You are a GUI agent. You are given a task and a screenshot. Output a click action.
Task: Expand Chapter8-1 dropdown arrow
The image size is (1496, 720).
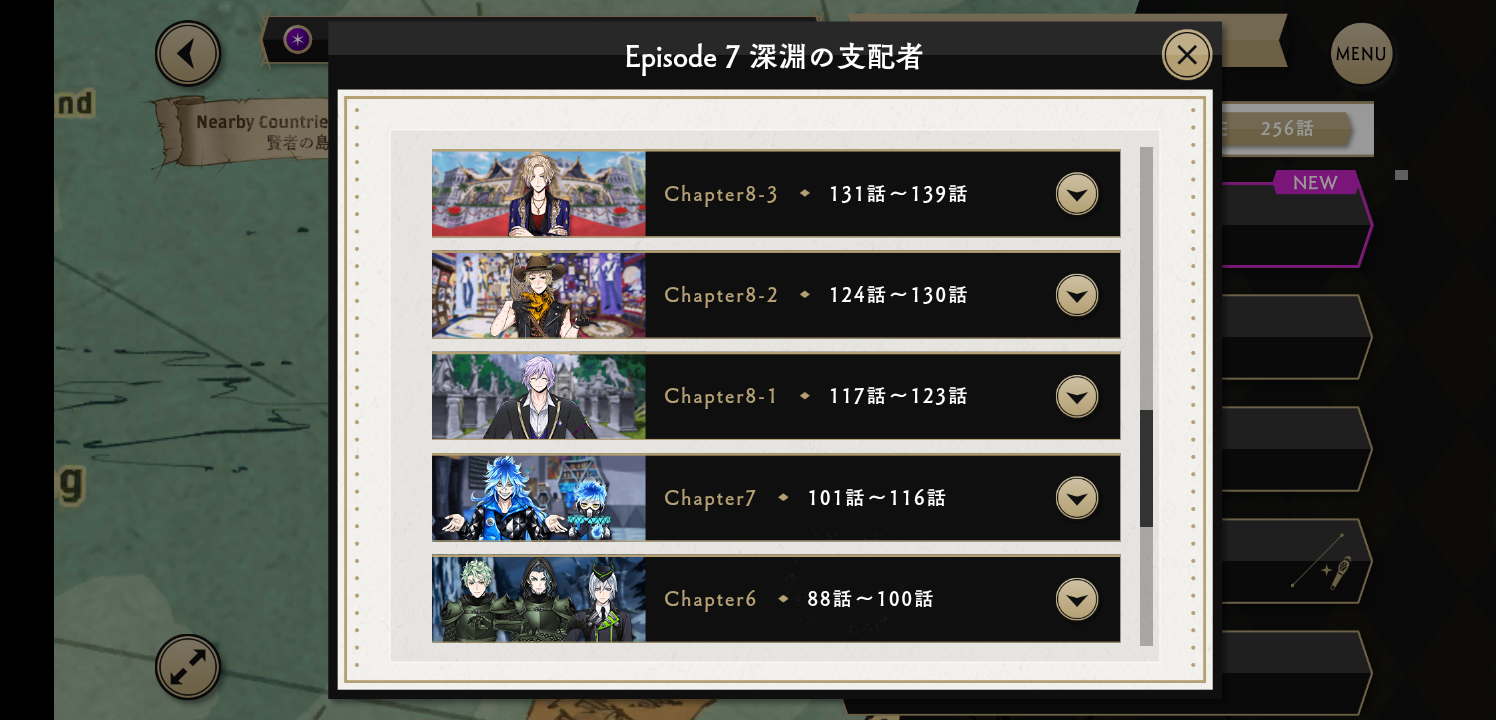tap(1077, 396)
